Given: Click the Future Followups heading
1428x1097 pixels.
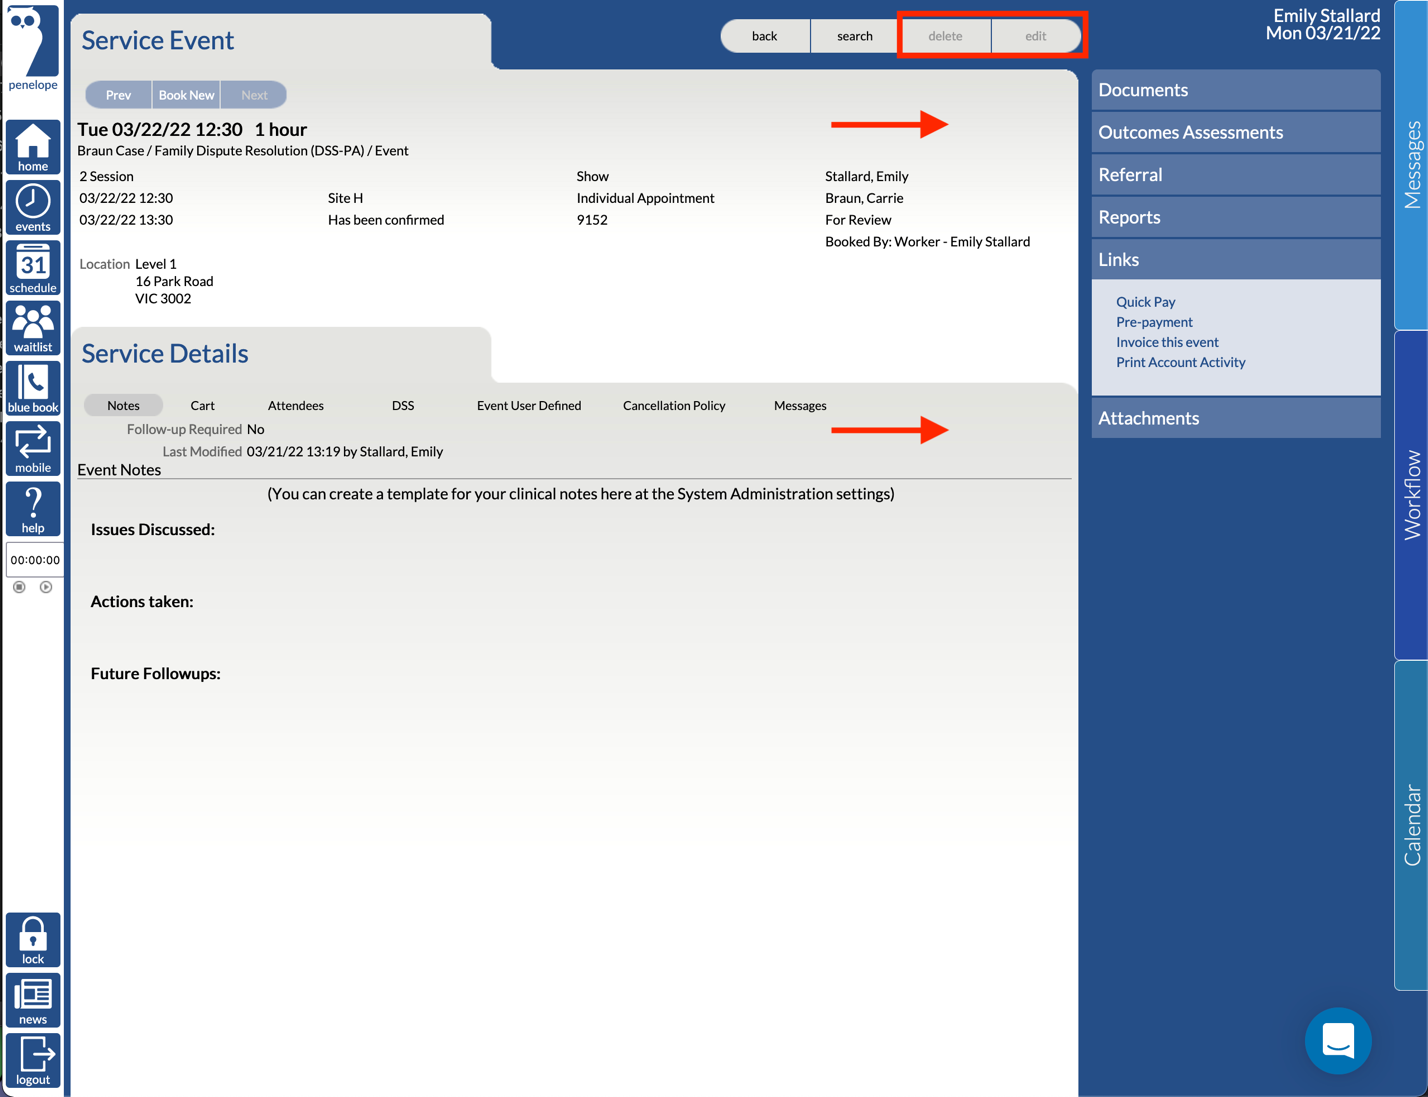Looking at the screenshot, I should (x=156, y=674).
